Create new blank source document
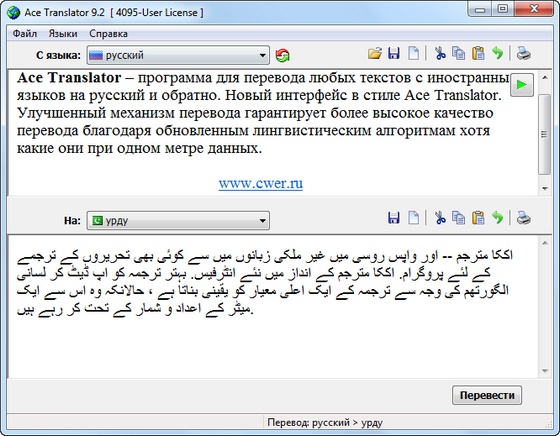This screenshot has width=560, height=436. point(413,54)
